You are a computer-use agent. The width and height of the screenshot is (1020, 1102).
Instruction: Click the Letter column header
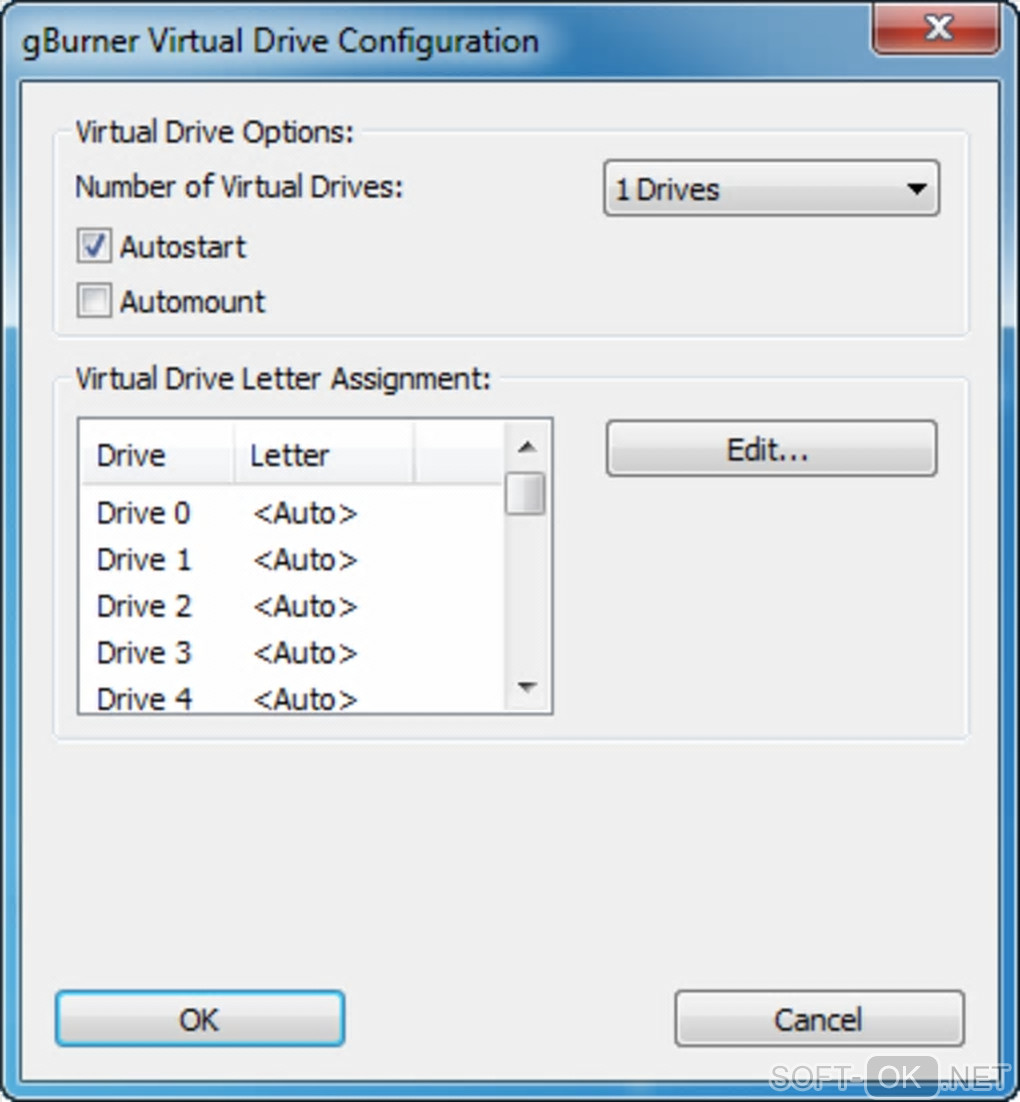coord(322,455)
